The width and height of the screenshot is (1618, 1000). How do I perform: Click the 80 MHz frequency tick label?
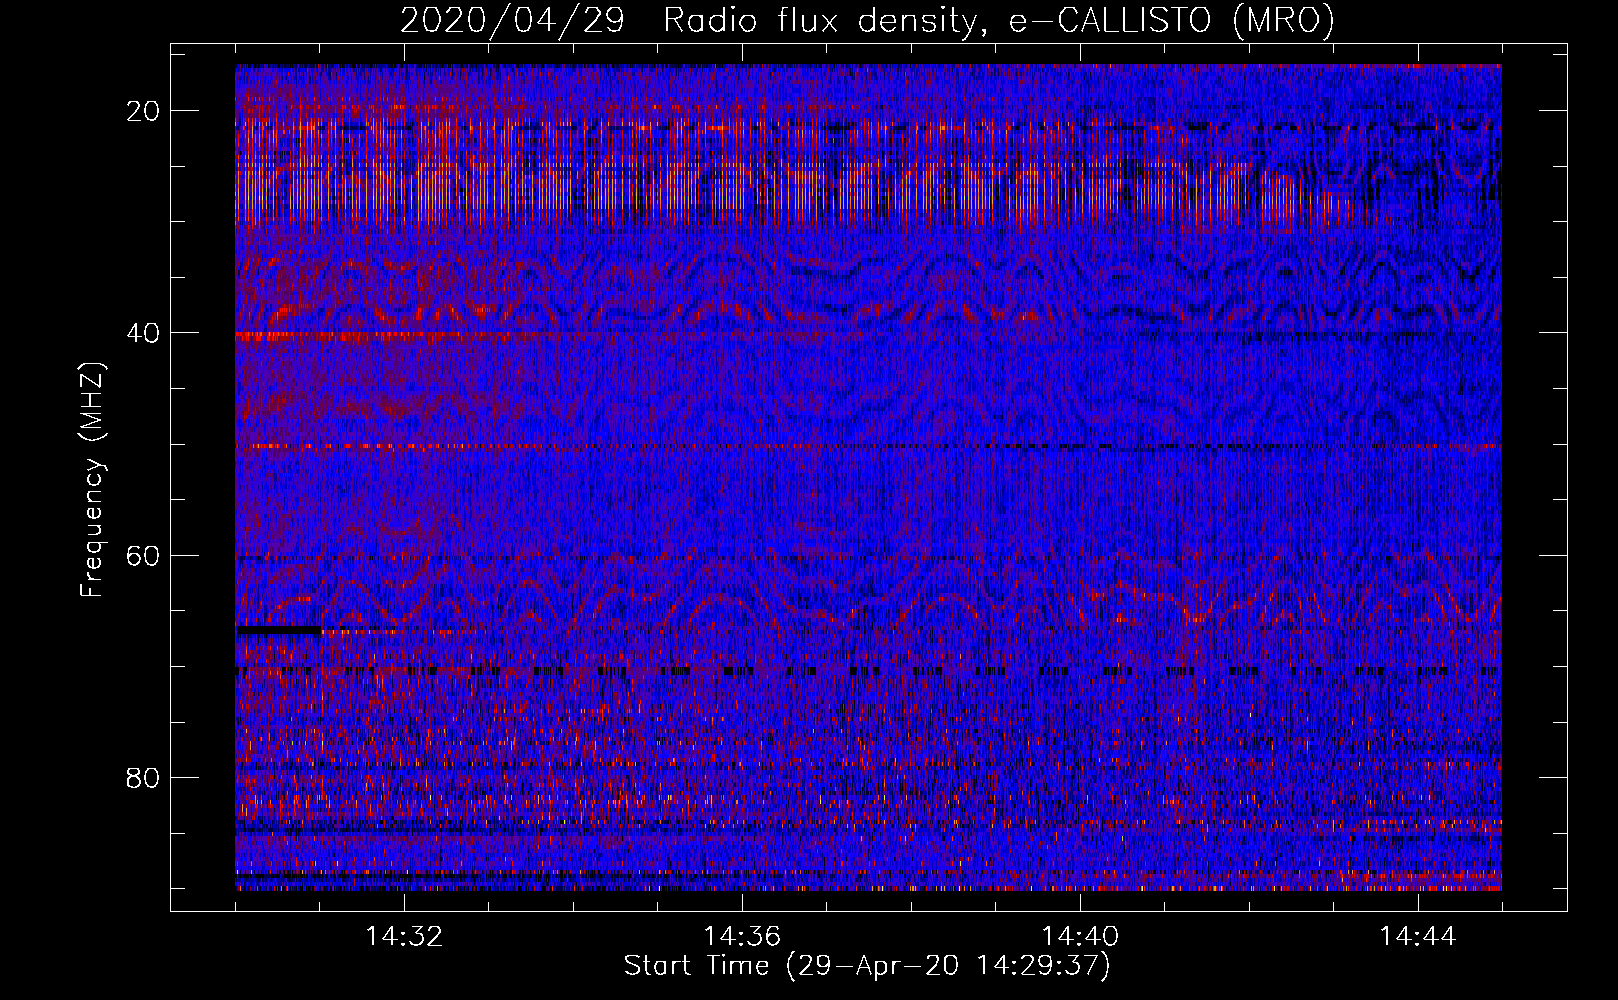tap(144, 777)
